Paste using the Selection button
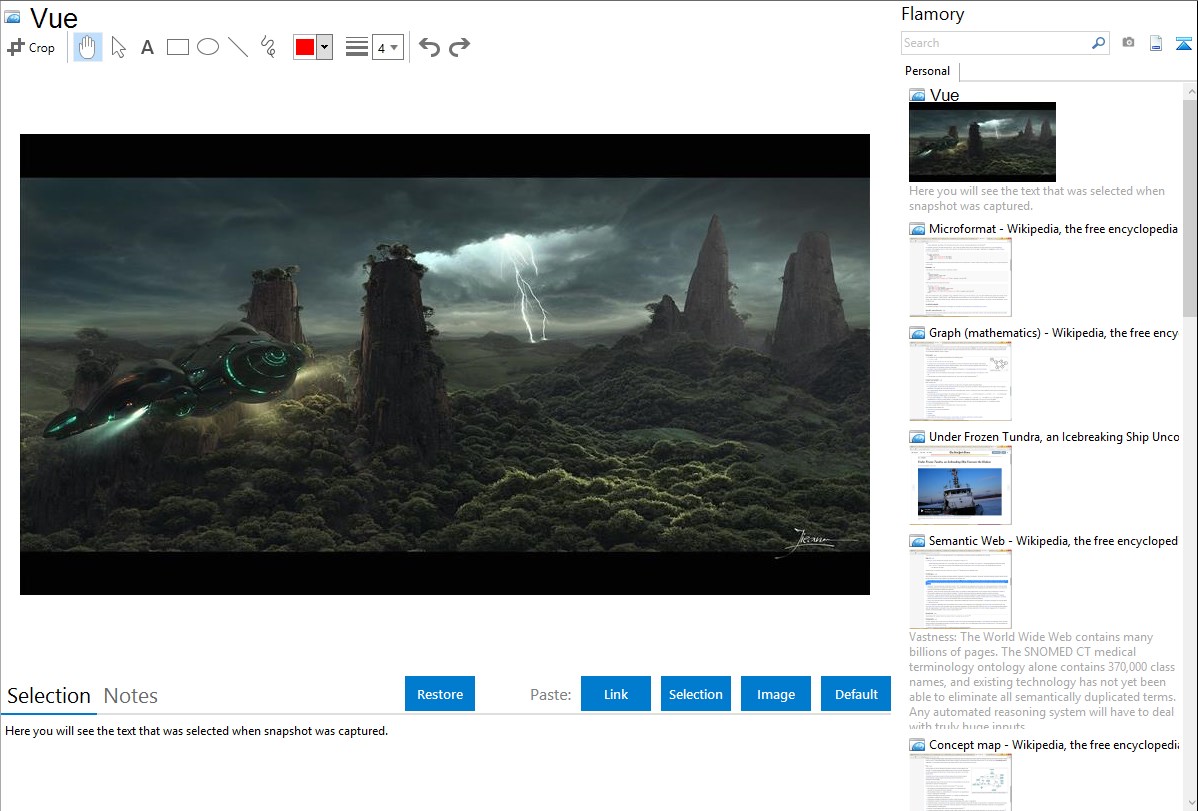Screen dimensions: 1198x811 pyautogui.click(x=696, y=694)
